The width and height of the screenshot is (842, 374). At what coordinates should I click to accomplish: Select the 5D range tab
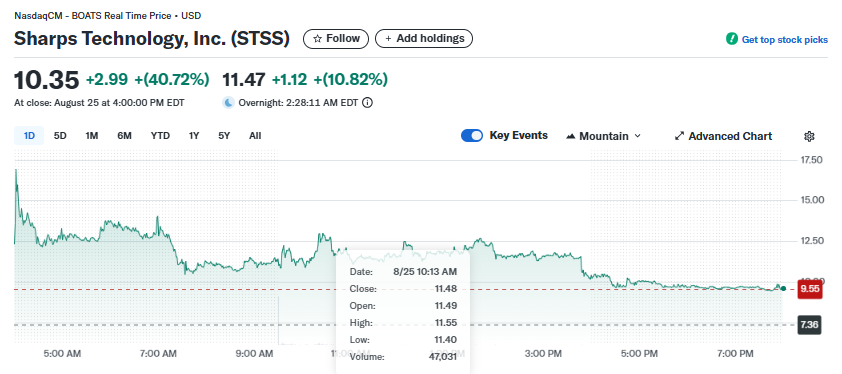[60, 136]
